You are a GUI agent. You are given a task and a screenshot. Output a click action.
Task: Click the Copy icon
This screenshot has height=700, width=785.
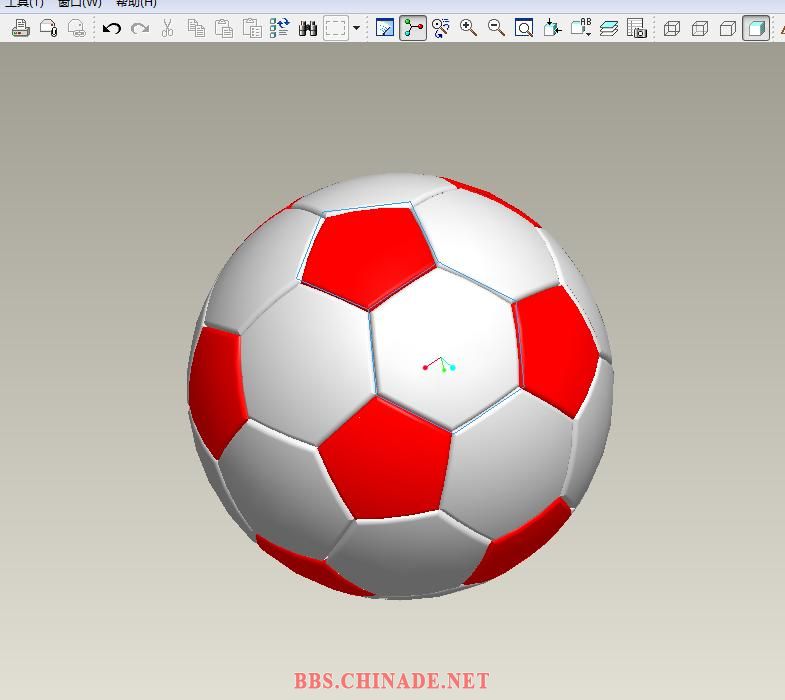point(196,28)
